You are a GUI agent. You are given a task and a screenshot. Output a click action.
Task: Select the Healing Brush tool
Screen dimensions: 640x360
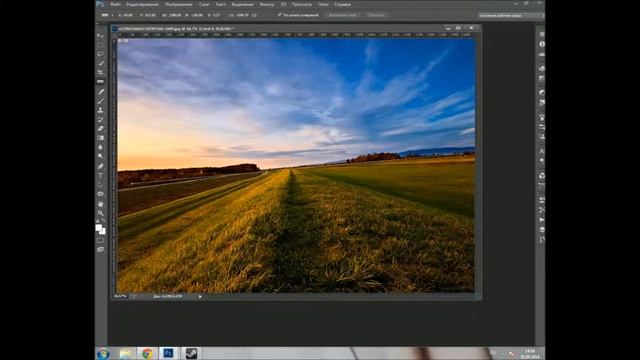100,92
